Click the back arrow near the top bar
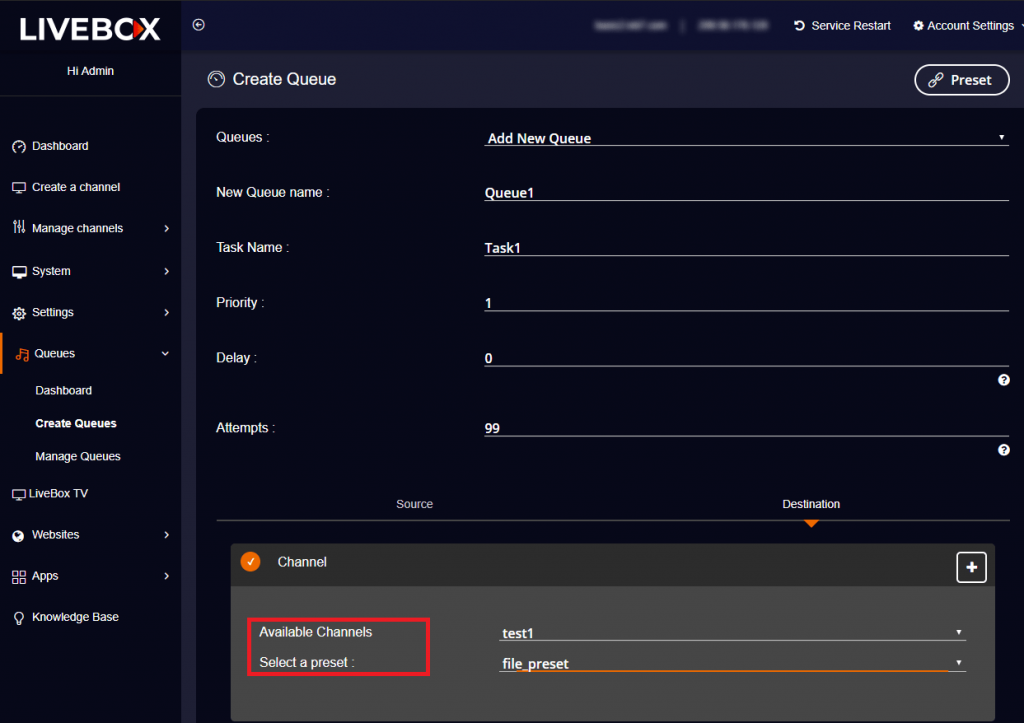 (197, 24)
